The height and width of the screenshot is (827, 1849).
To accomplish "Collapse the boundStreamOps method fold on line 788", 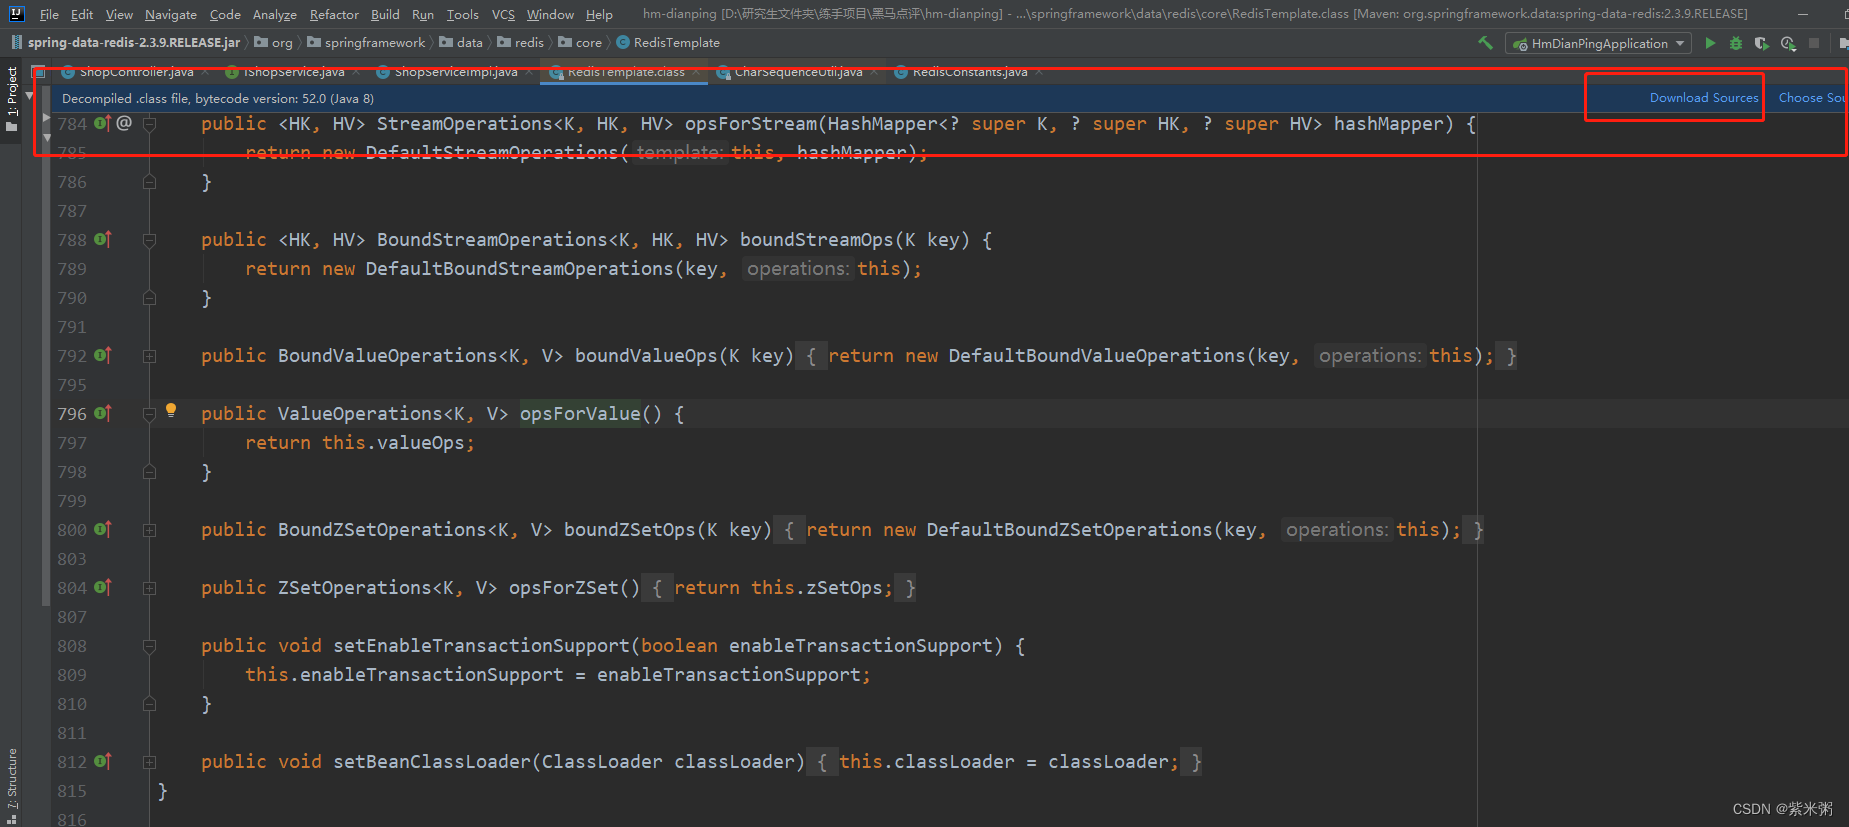I will (149, 240).
